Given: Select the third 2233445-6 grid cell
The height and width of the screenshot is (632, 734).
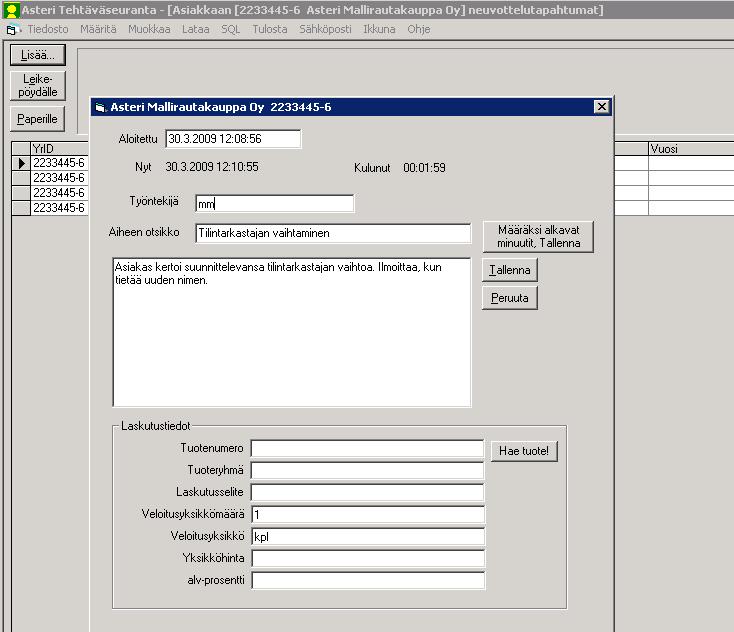Looking at the screenshot, I should (59, 193).
